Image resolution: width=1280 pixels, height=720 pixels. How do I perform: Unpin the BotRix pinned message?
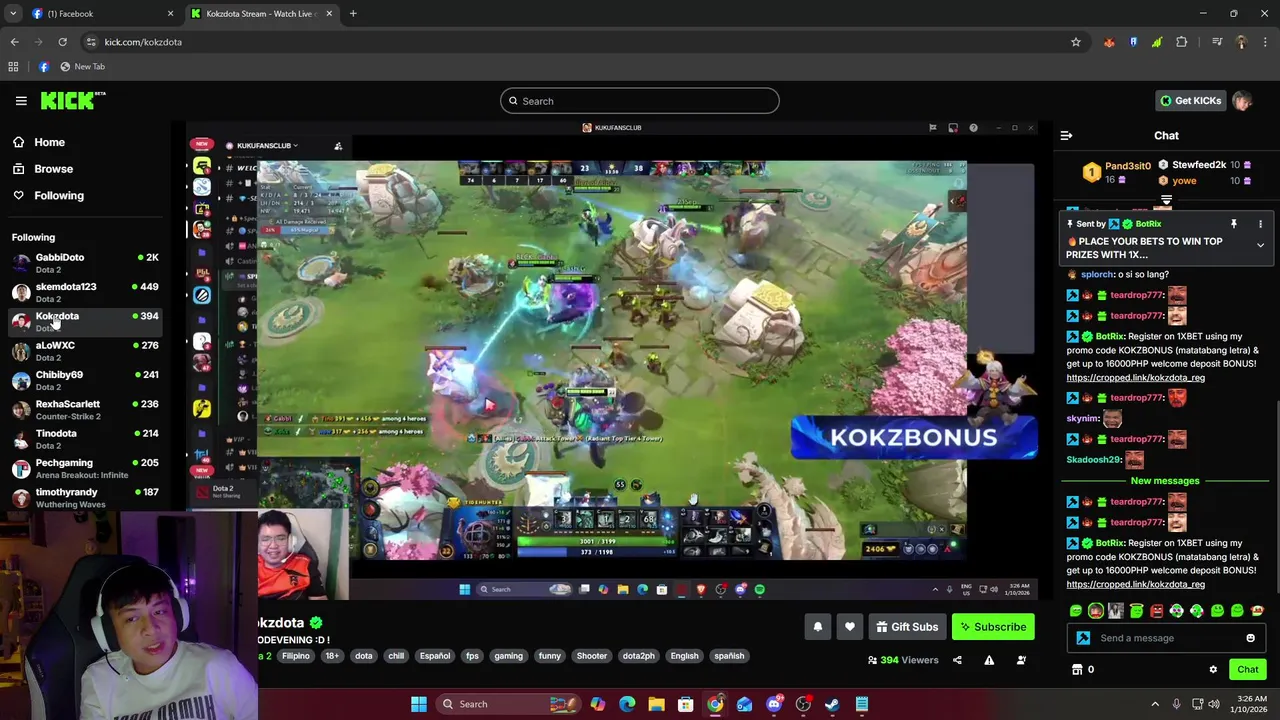(1234, 224)
